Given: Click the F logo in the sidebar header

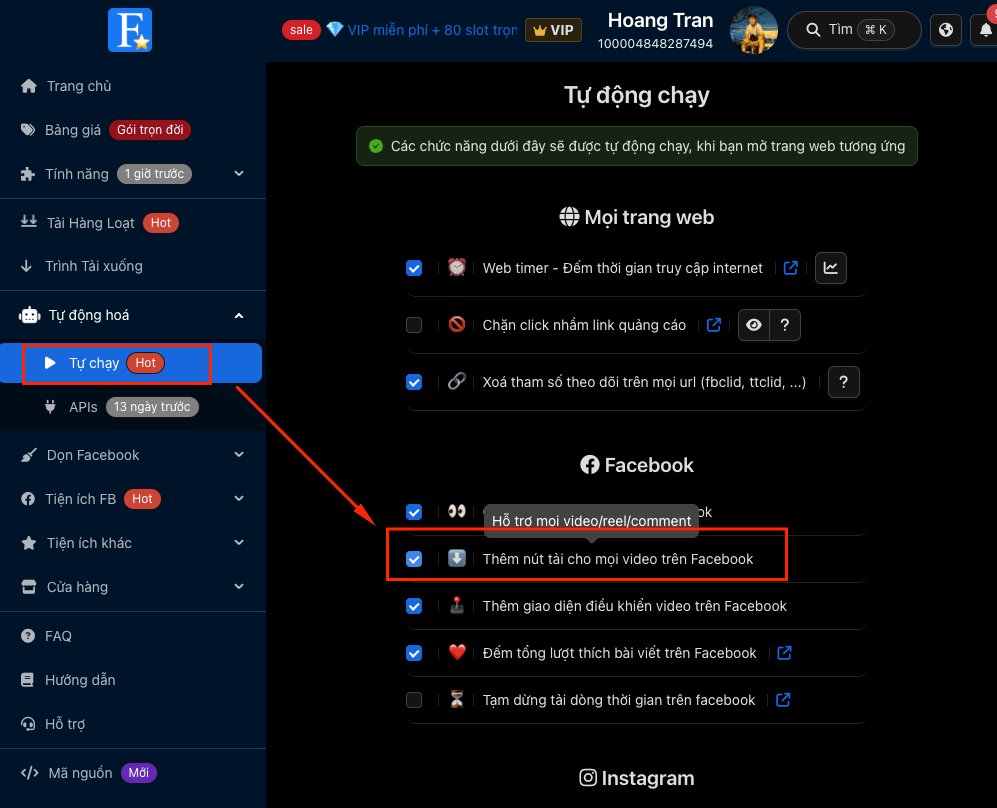Looking at the screenshot, I should tap(130, 30).
